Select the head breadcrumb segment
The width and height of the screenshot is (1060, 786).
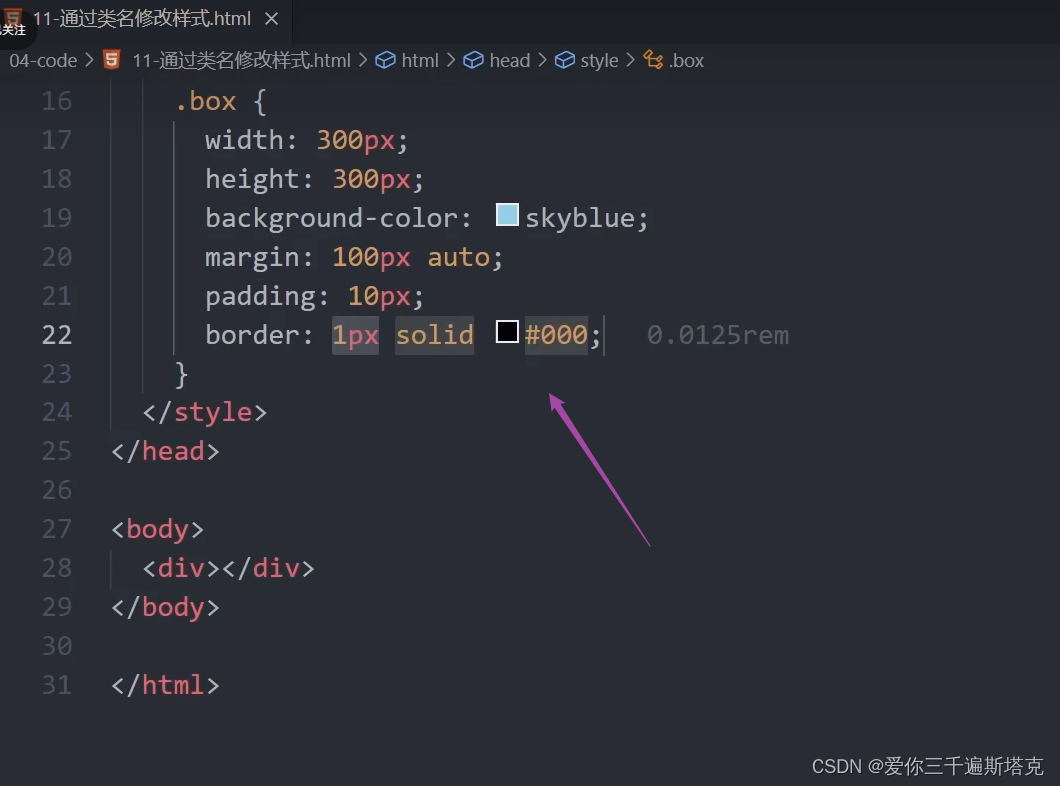click(510, 61)
